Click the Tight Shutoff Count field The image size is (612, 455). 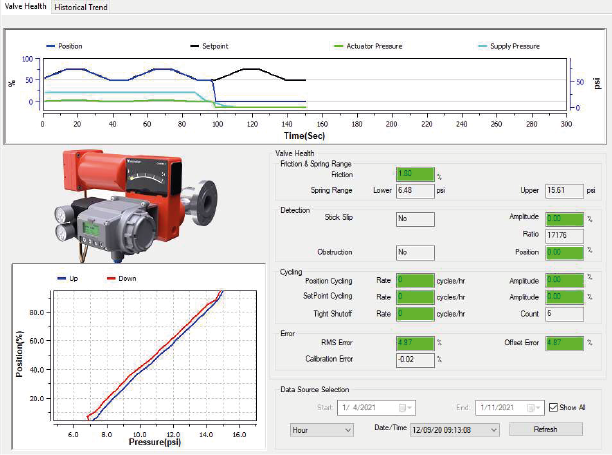point(565,312)
